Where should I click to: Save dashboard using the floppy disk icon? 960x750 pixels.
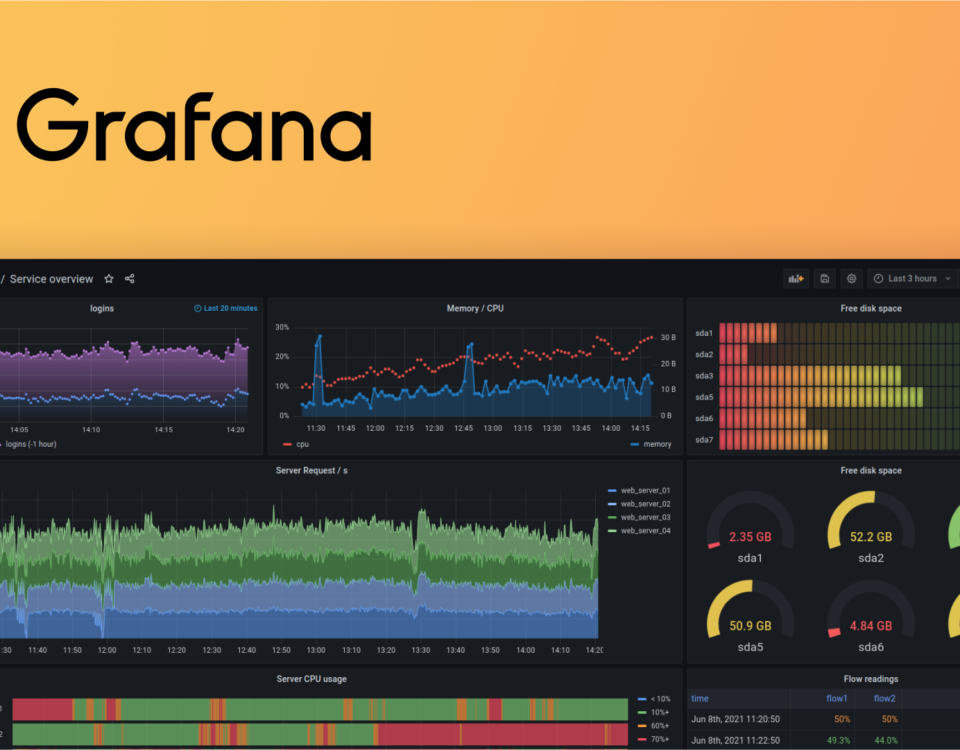824,279
